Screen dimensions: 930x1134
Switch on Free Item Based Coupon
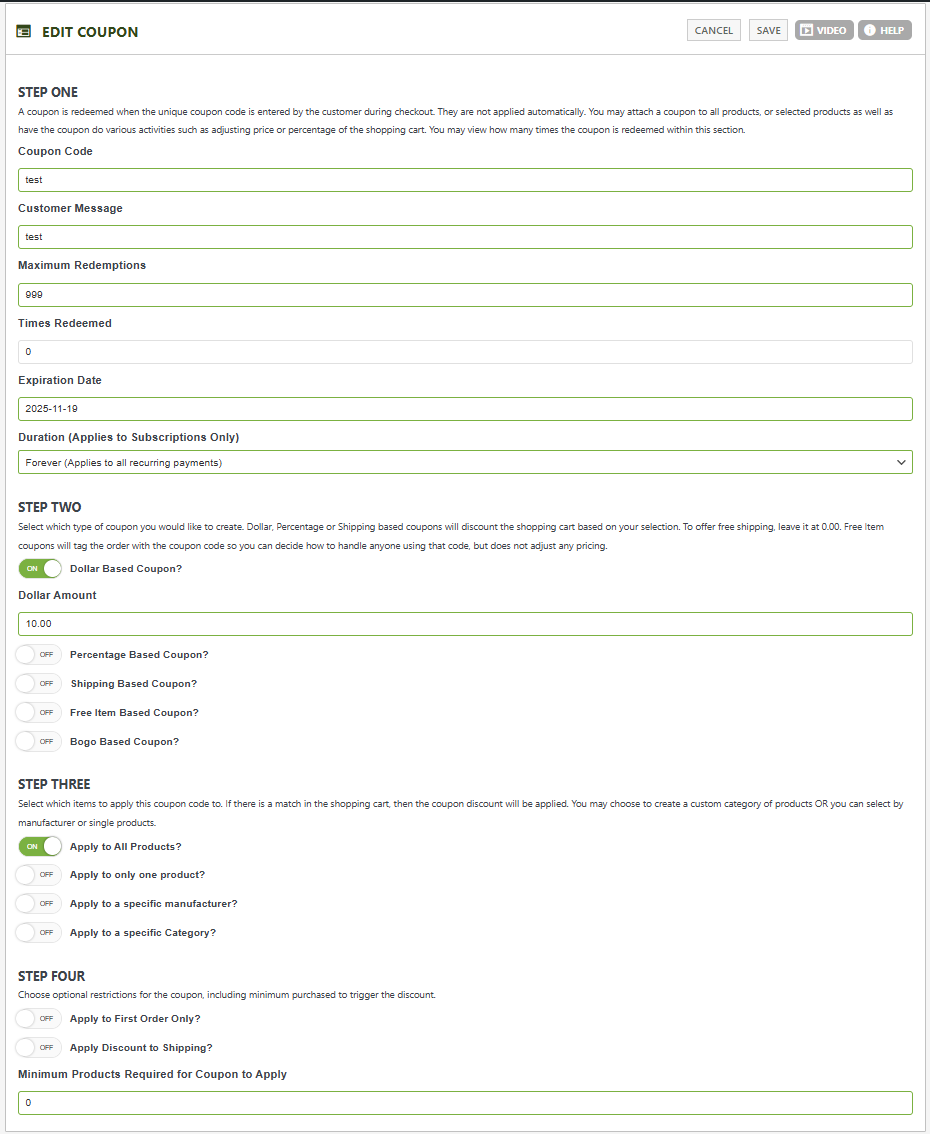pos(40,713)
